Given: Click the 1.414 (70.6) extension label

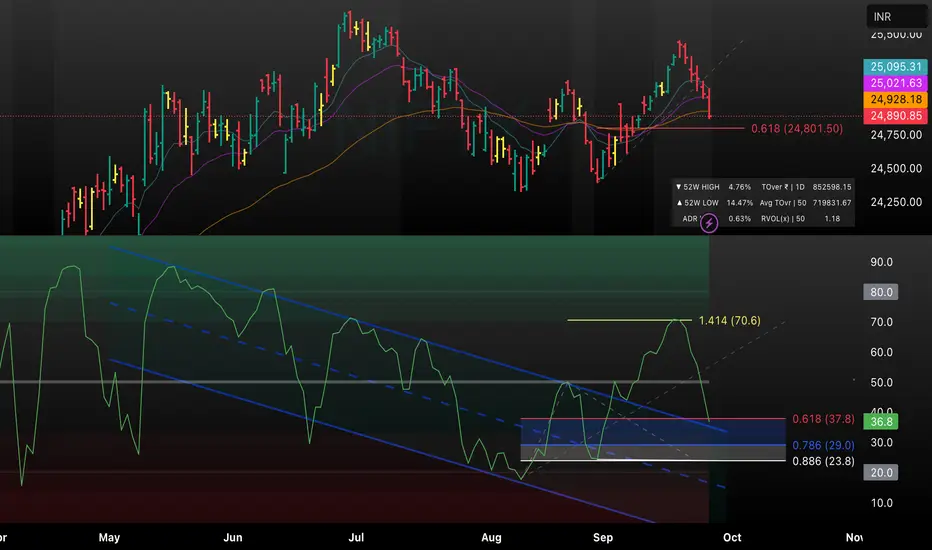Looking at the screenshot, I should click(x=729, y=320).
